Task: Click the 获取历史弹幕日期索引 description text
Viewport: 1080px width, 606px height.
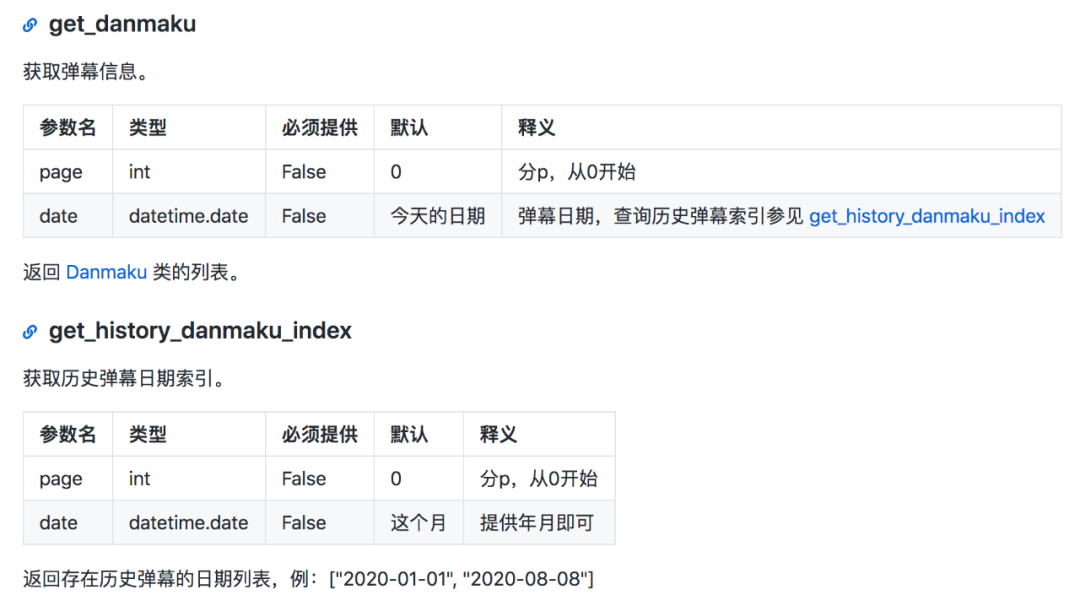Action: click(123, 378)
